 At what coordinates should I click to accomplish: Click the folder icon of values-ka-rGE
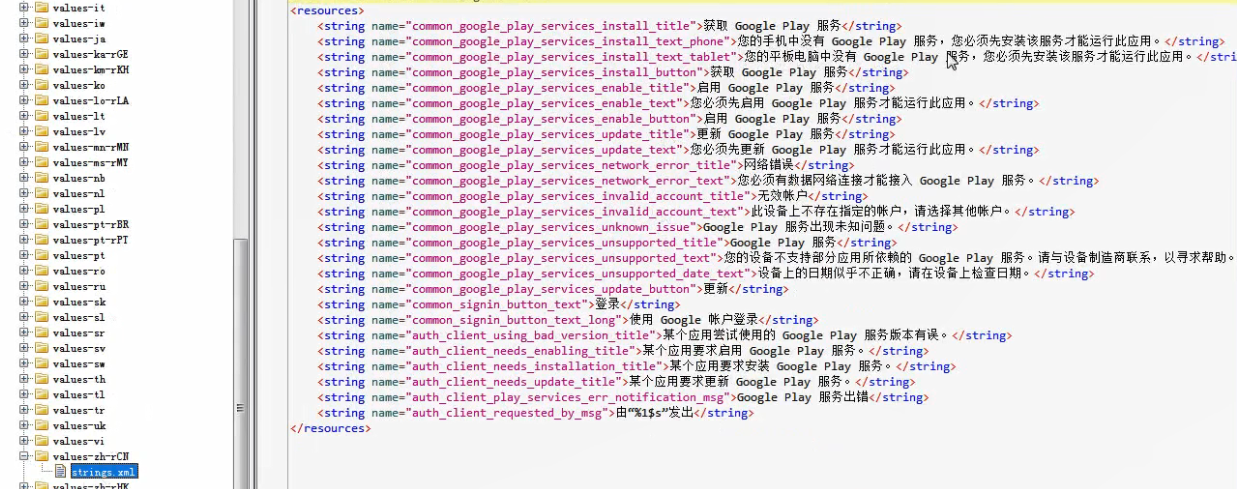[42, 54]
